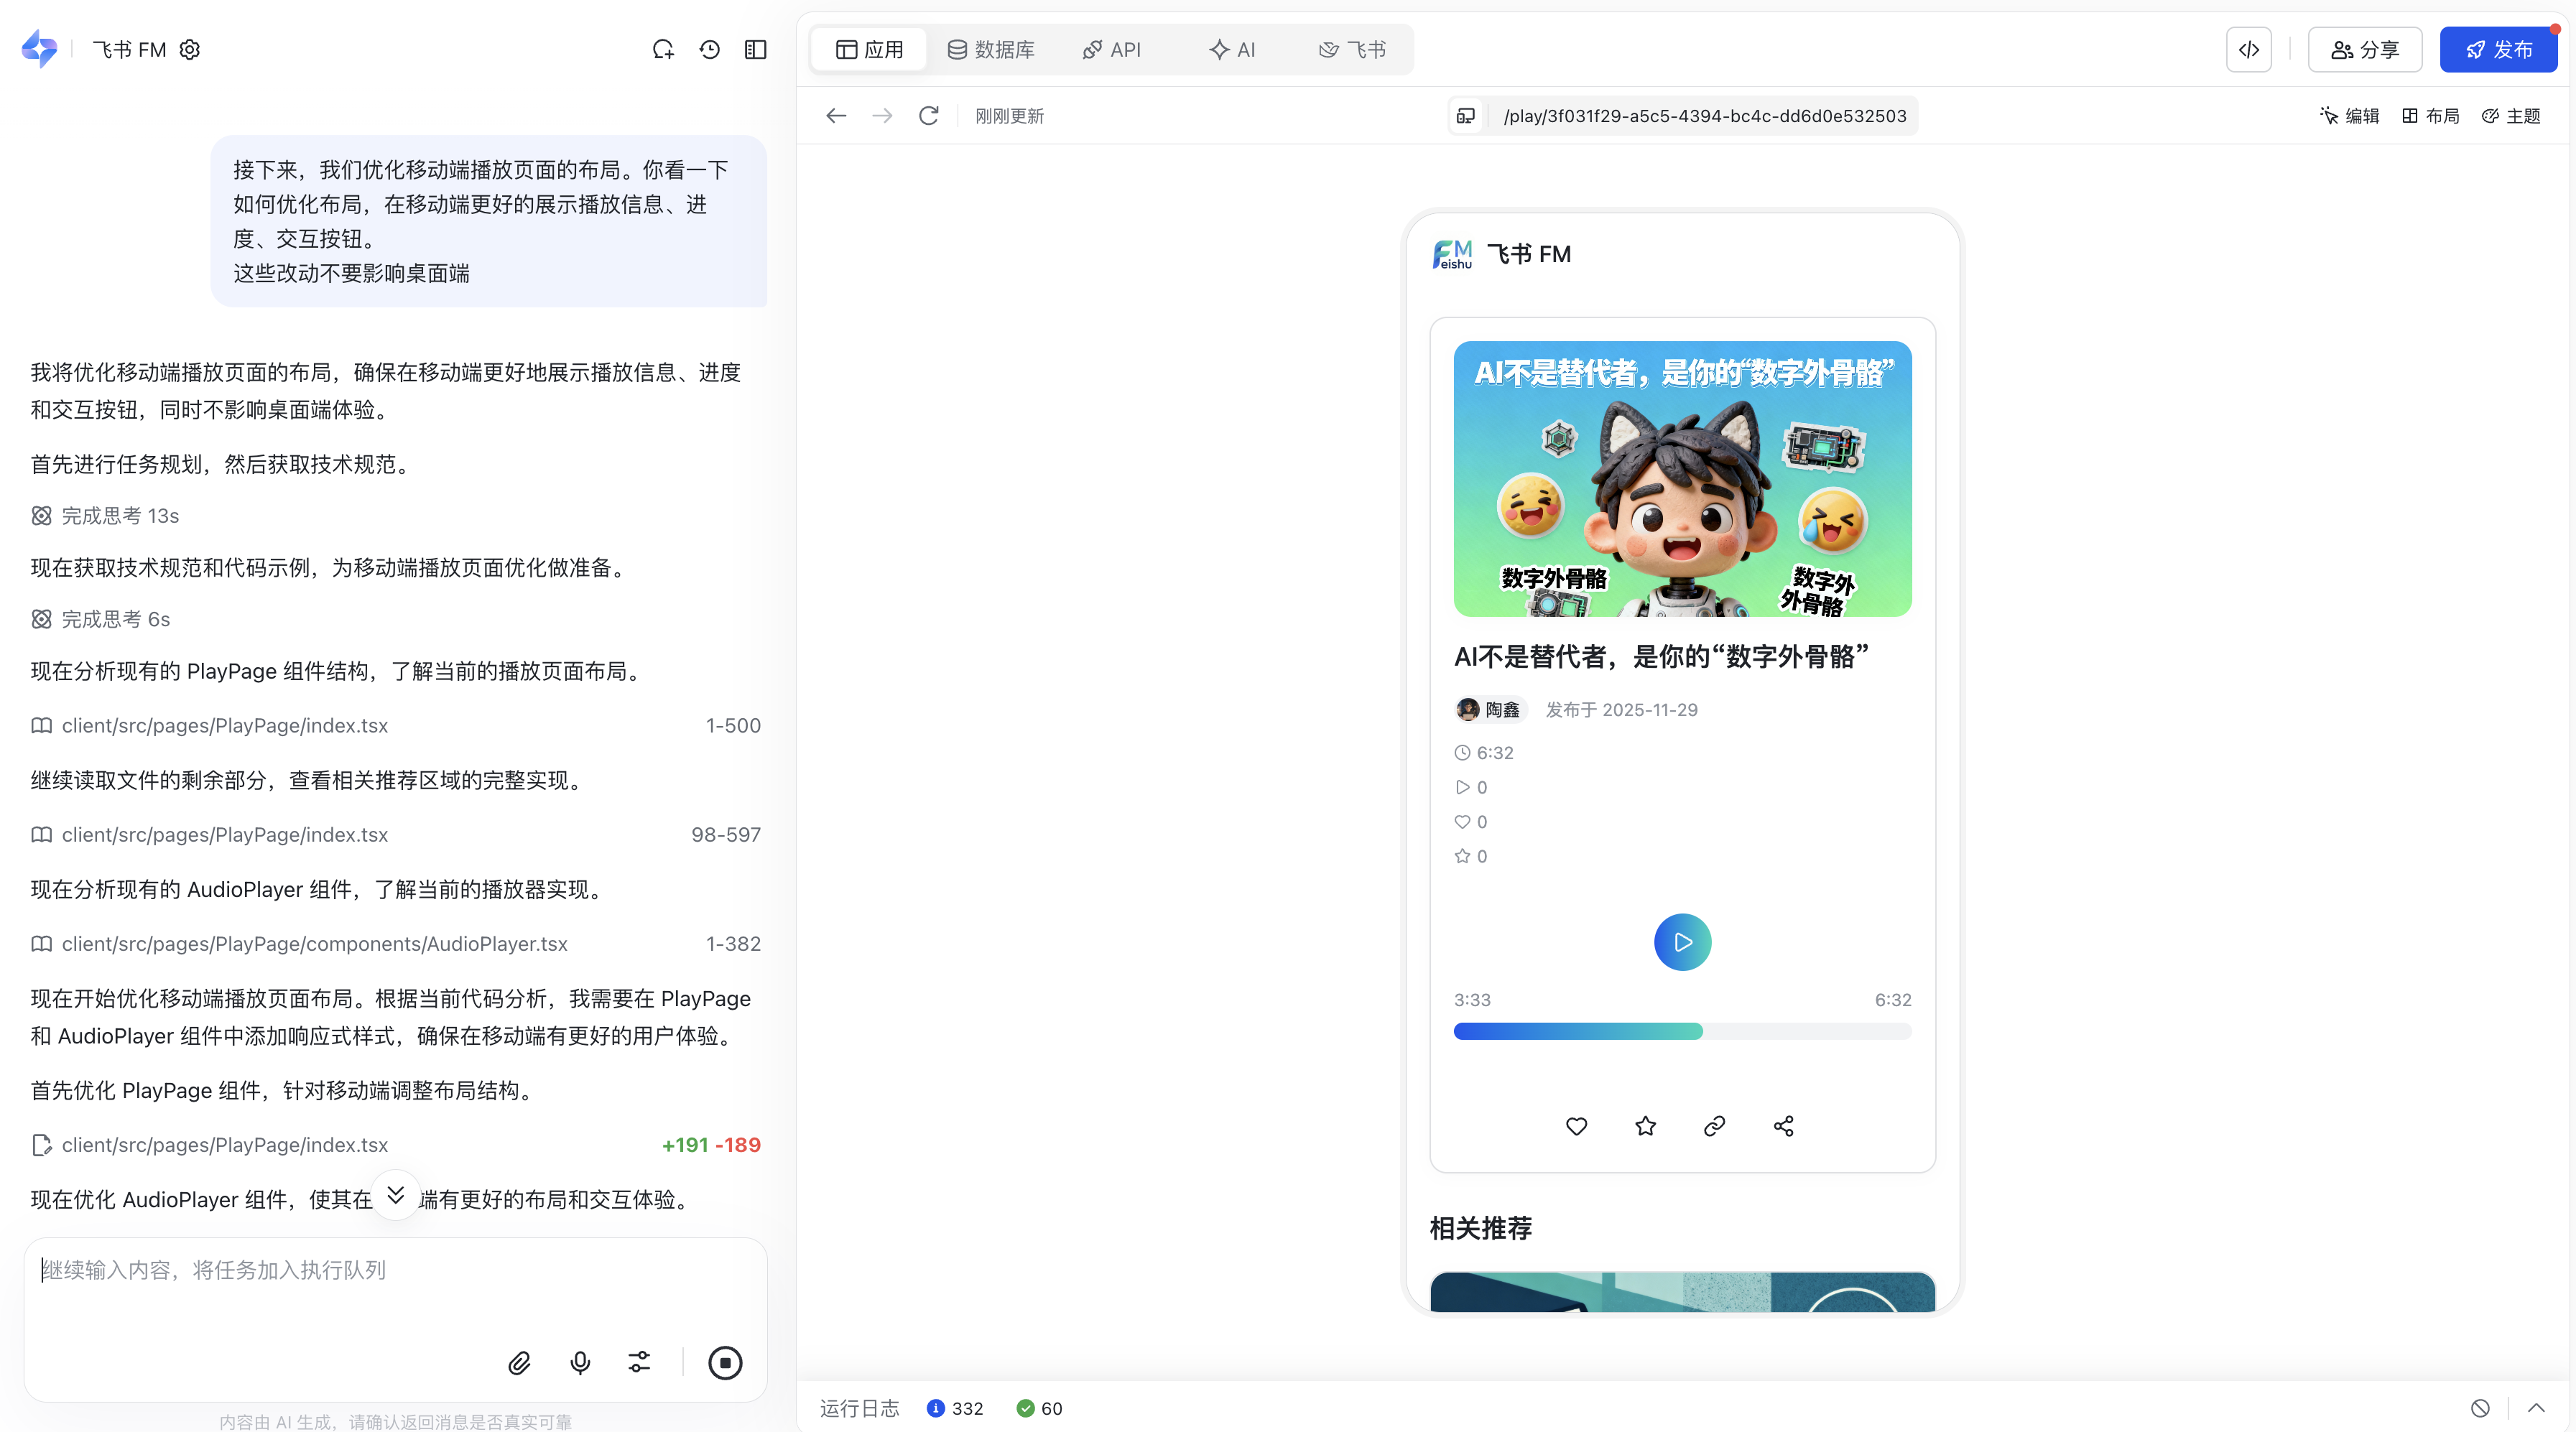This screenshot has height=1432, width=2576.
Task: Click the scroll-to-bottom chevron button
Action: click(396, 1195)
